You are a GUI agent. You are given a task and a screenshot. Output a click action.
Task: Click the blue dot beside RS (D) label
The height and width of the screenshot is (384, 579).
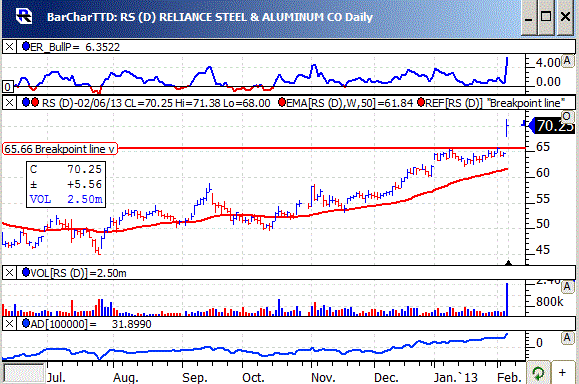(x=26, y=102)
